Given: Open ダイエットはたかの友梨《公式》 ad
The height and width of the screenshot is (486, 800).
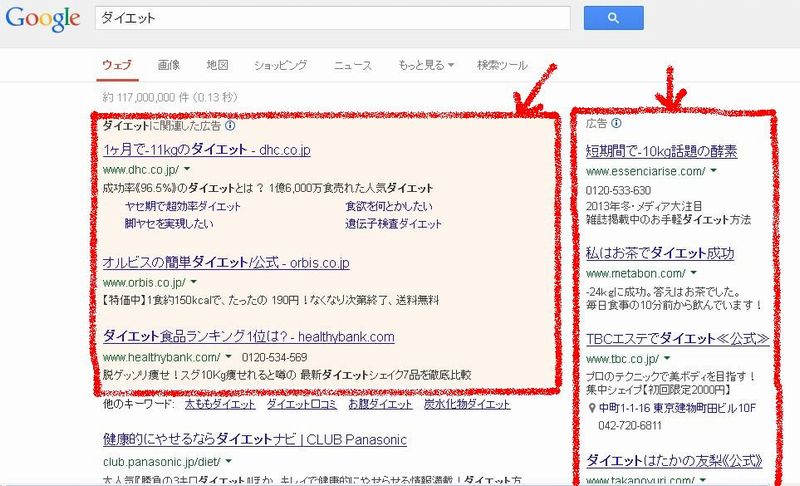Looking at the screenshot, I should click(x=674, y=461).
